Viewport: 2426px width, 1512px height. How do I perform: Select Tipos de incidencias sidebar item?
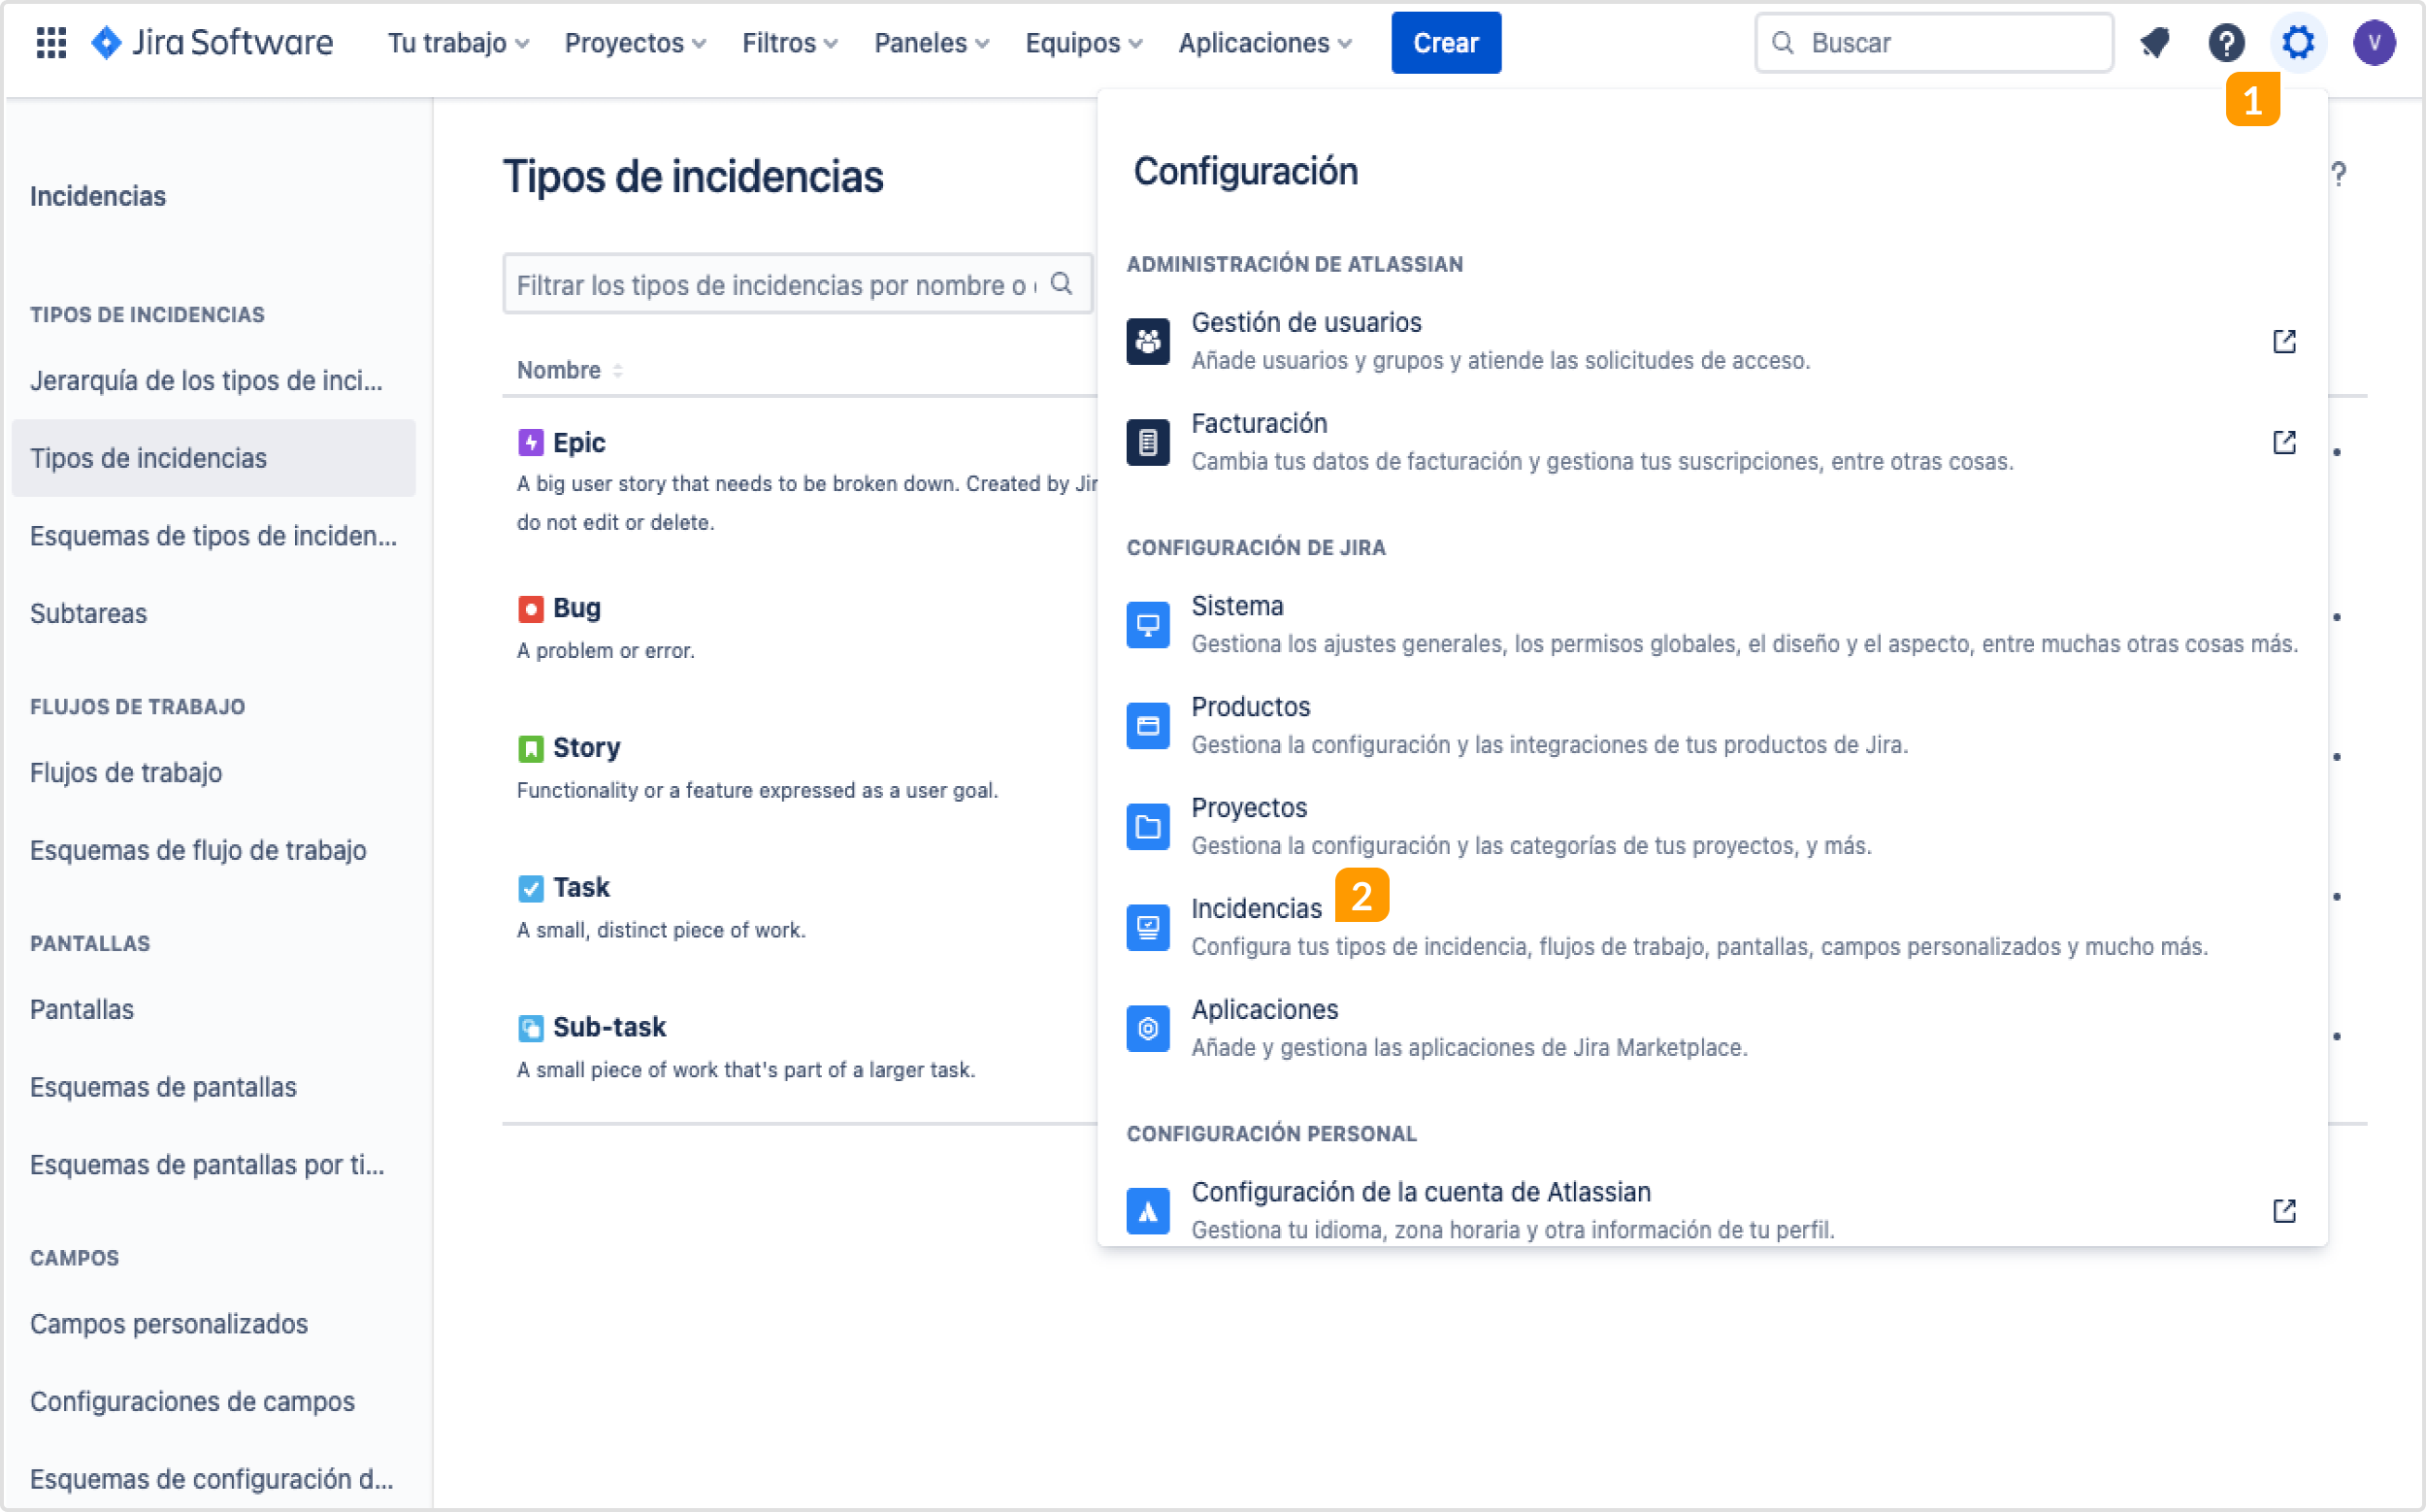(213, 458)
